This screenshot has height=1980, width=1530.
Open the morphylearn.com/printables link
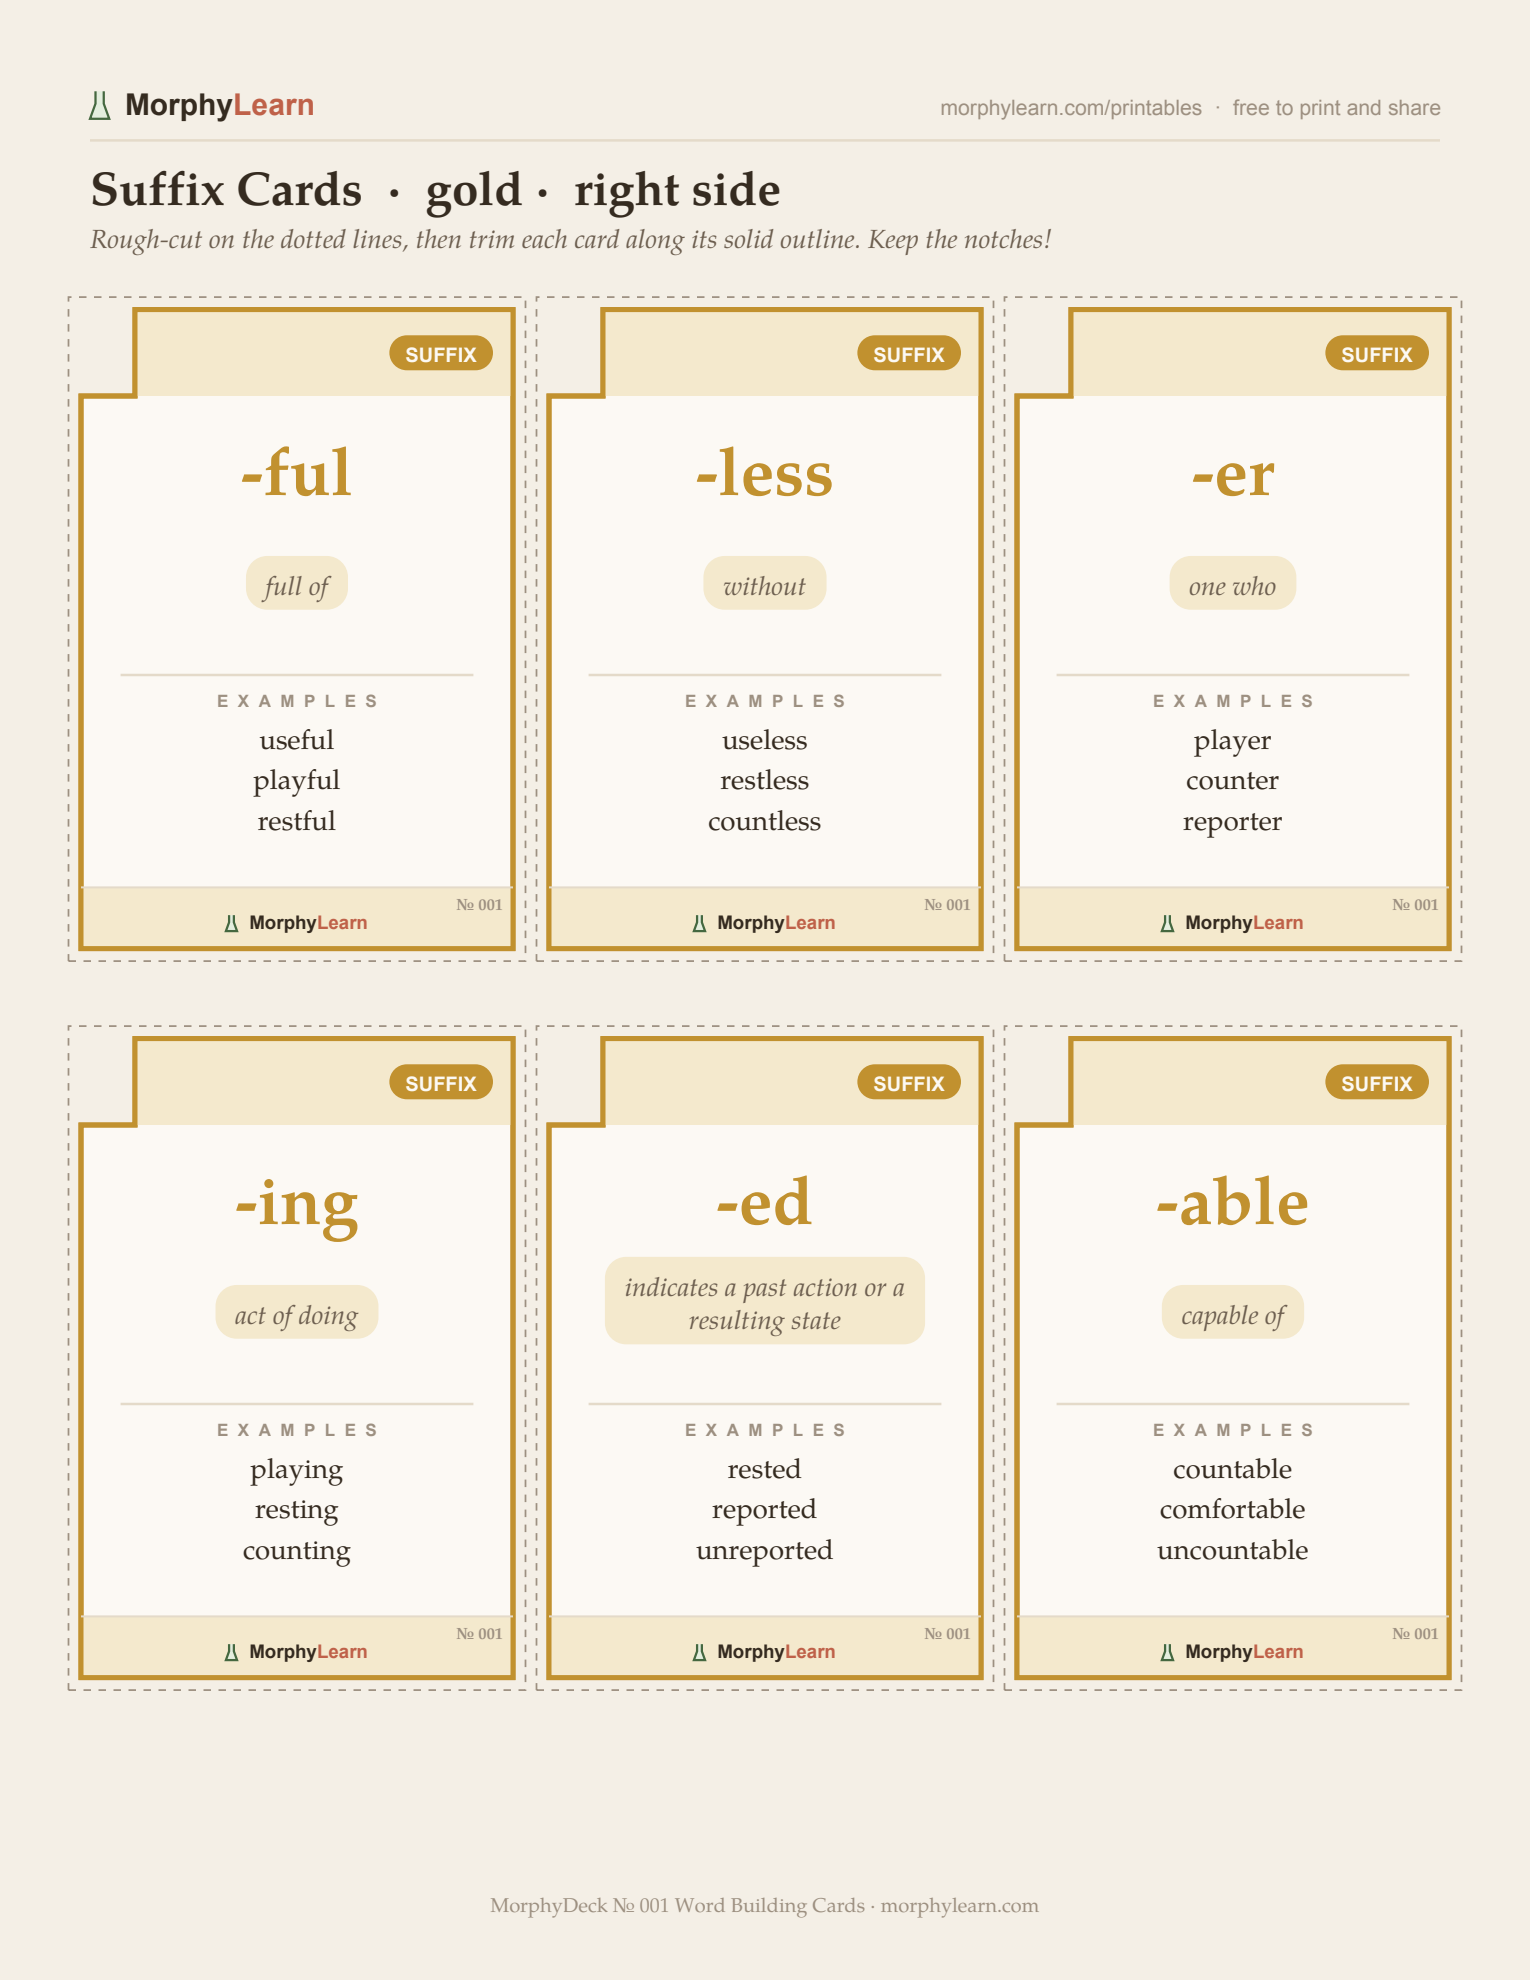click(x=1070, y=108)
